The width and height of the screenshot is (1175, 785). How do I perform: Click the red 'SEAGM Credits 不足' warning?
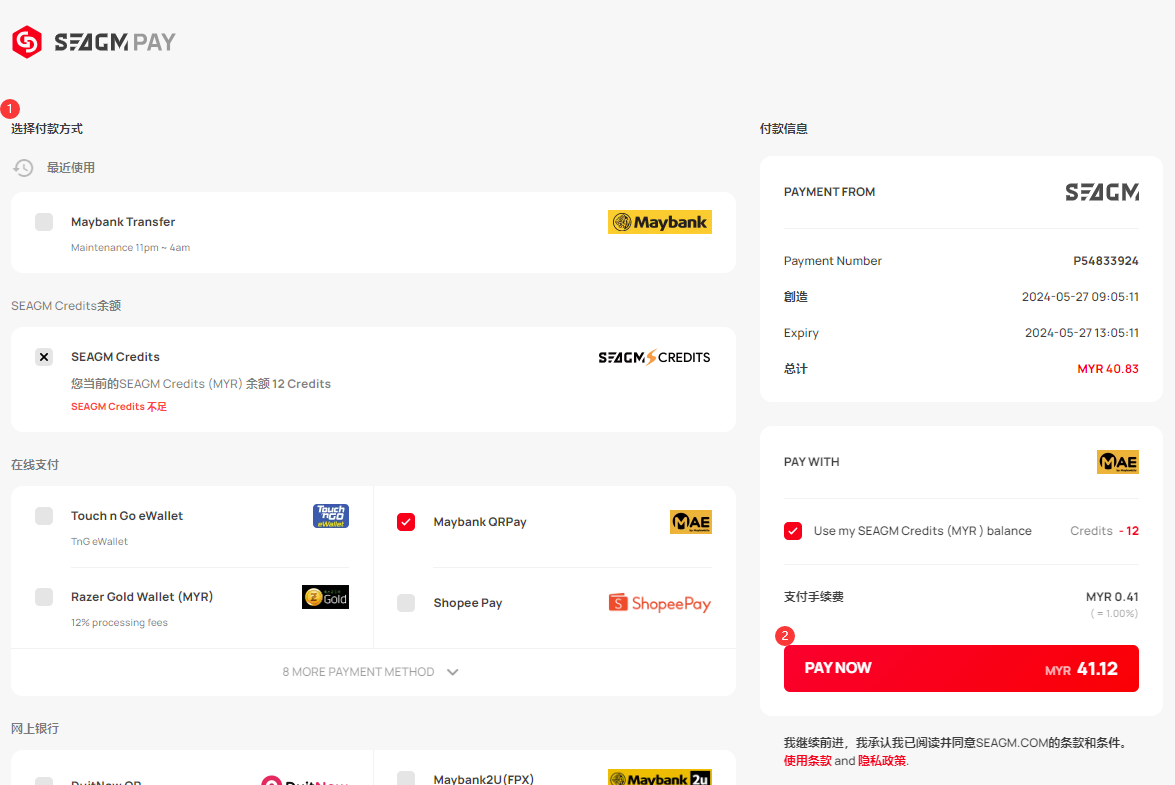click(119, 407)
